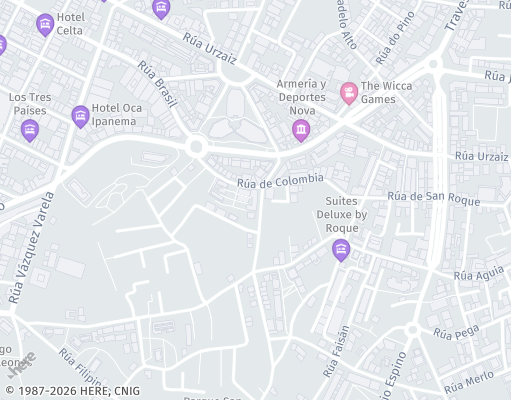
Task: Click the Los Tres Países hotel pin
Action: tap(30, 130)
